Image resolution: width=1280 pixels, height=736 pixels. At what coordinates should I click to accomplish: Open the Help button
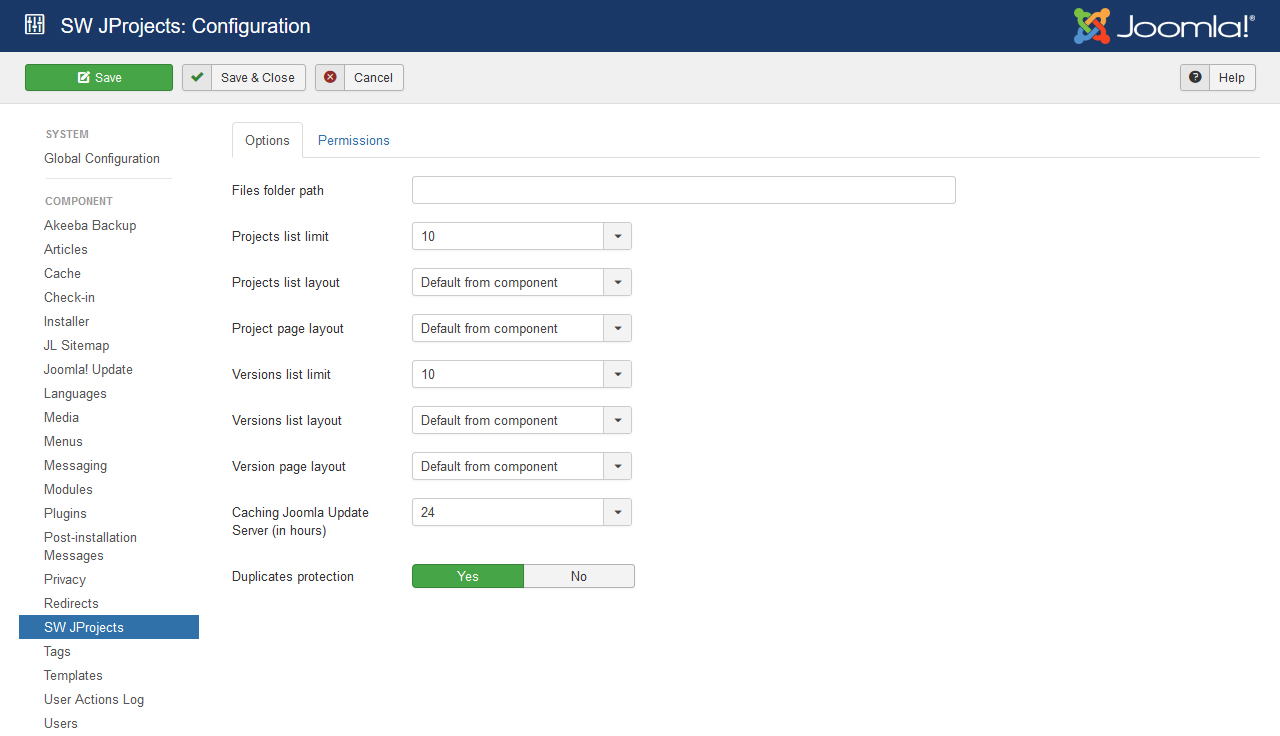[x=1217, y=77]
